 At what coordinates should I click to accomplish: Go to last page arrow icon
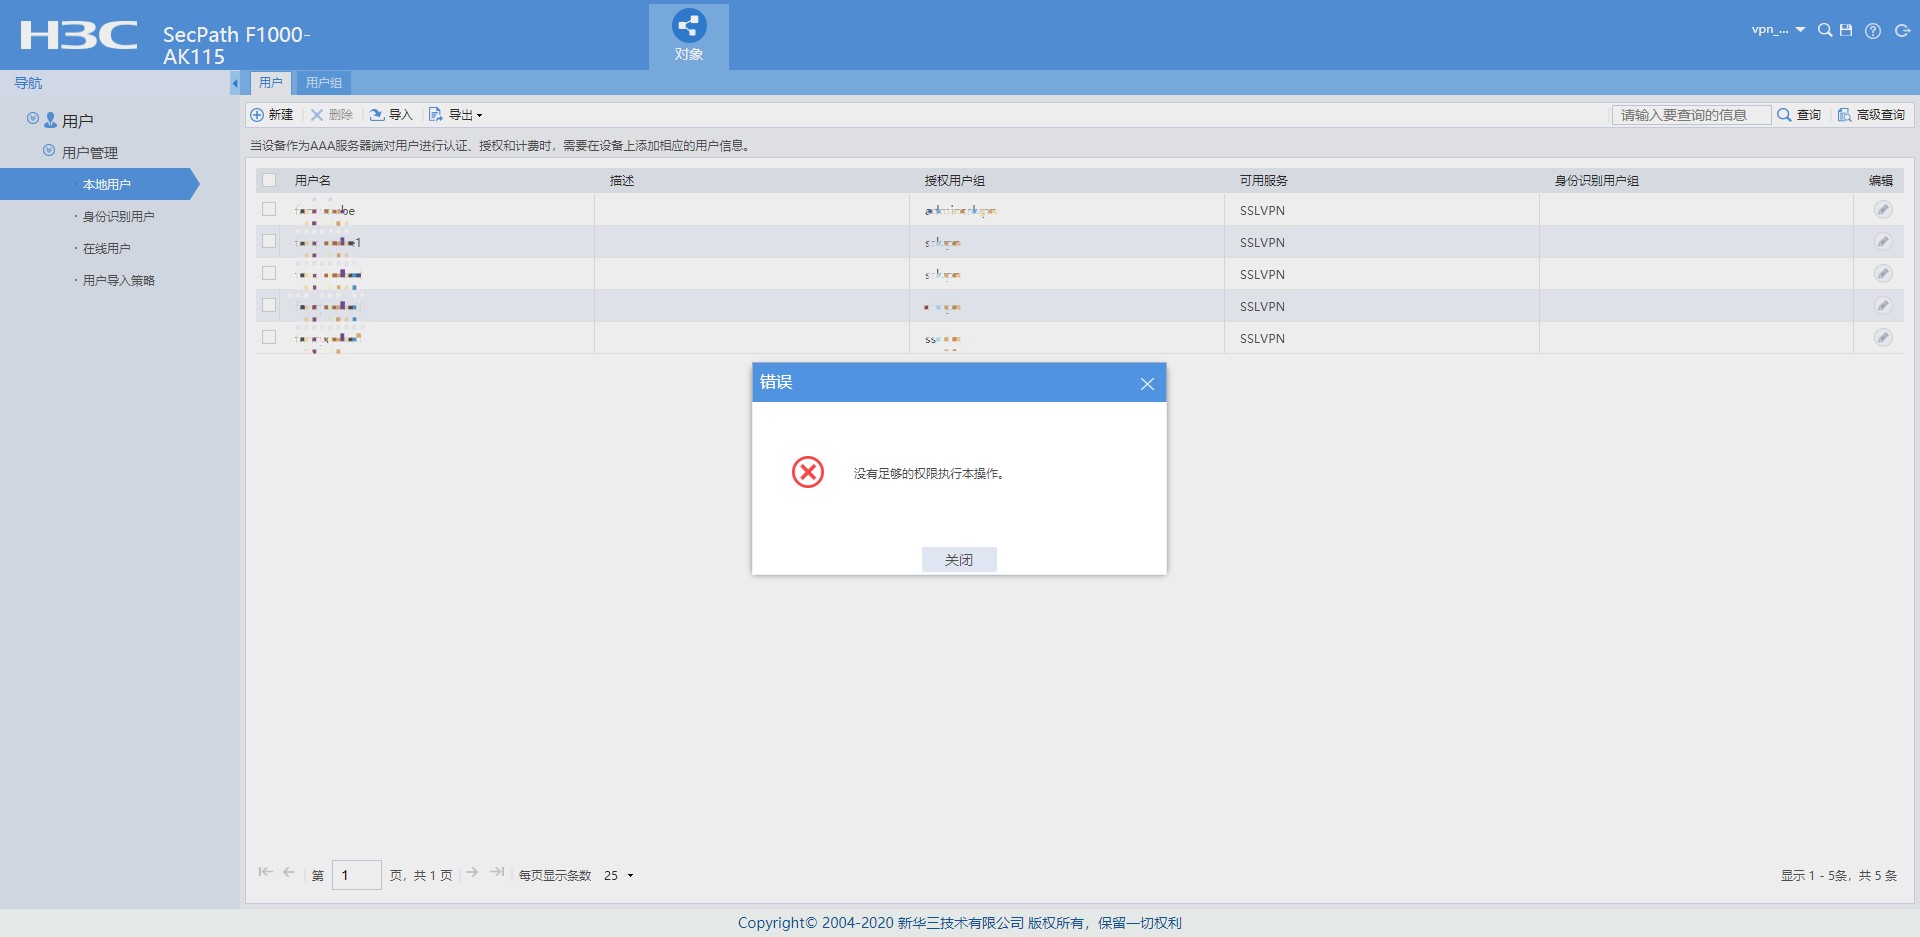coord(497,872)
